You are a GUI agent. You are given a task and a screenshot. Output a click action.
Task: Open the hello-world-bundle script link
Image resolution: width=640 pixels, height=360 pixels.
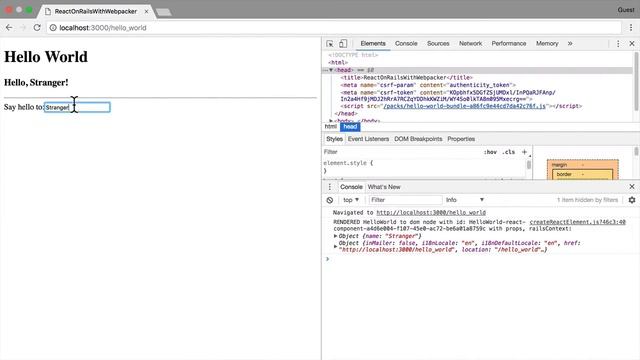pos(464,106)
